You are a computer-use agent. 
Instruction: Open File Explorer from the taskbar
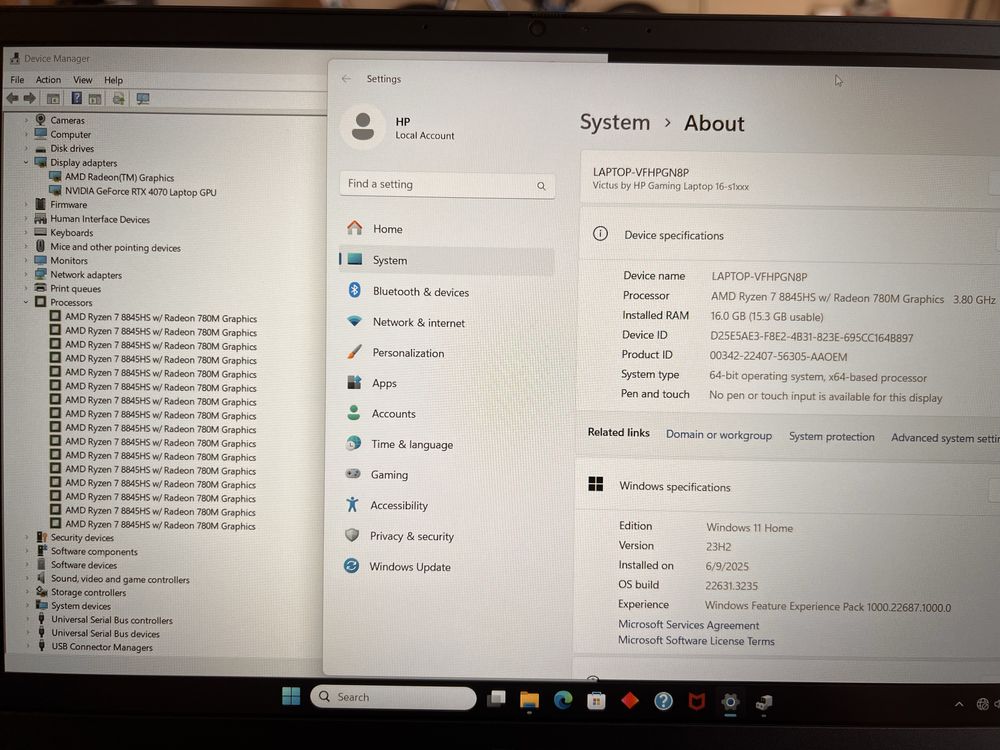click(x=529, y=700)
